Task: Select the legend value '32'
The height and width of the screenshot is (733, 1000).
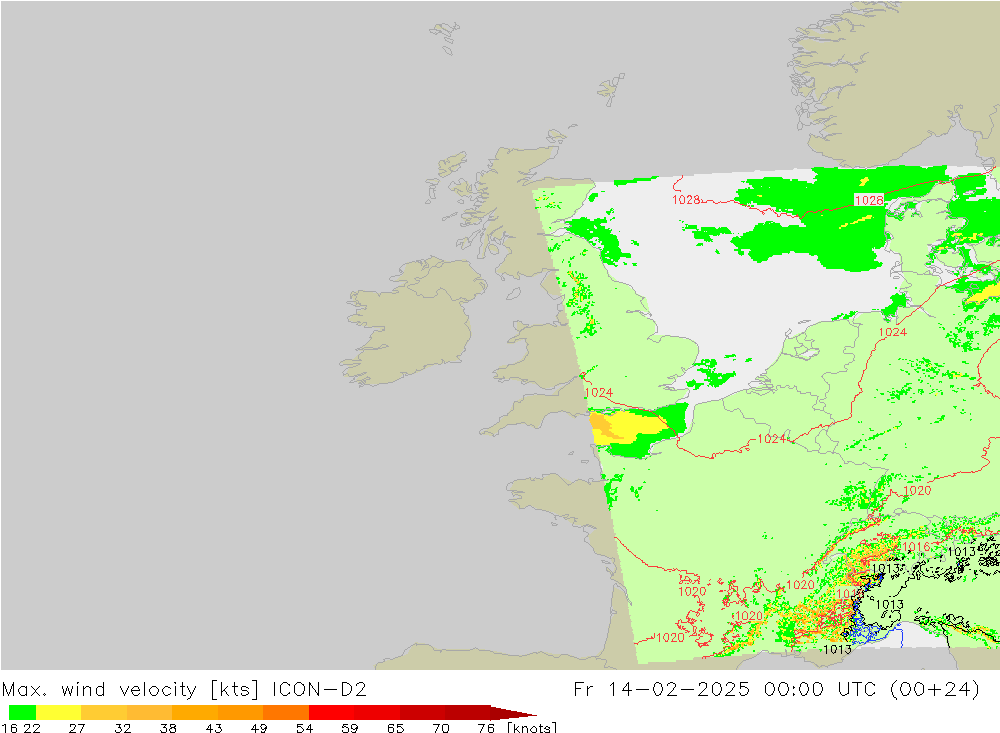Action: [x=122, y=728]
